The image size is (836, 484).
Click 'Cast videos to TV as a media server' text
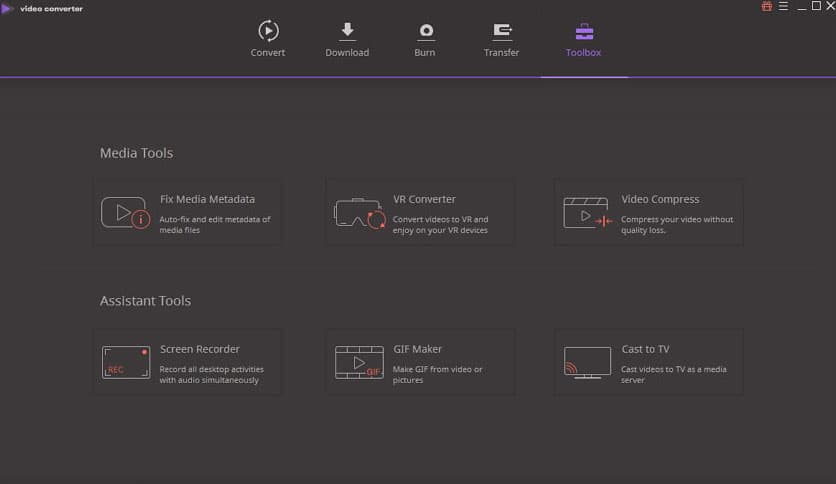[673, 374]
